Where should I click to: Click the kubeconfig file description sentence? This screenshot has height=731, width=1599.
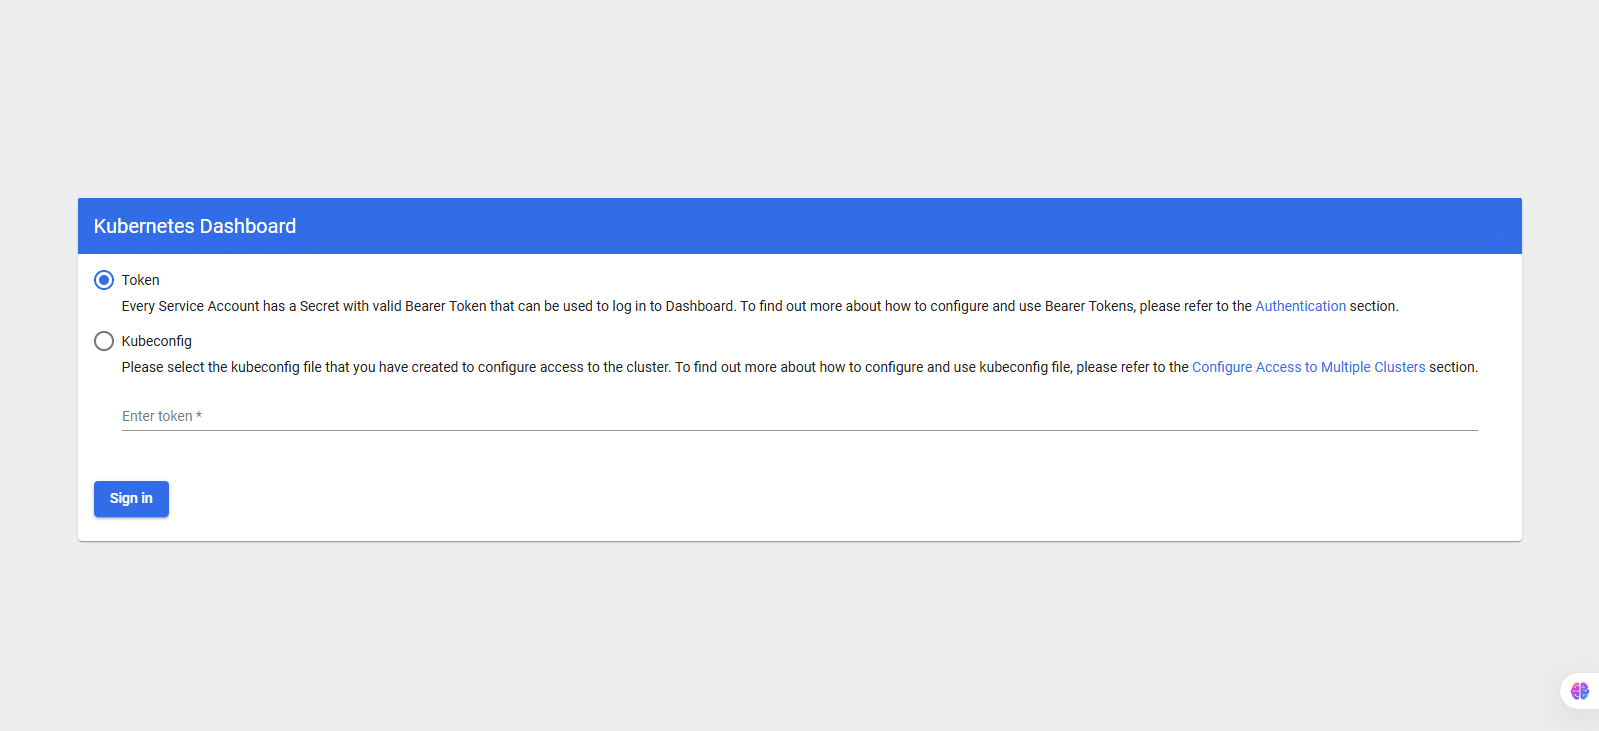[x=600, y=367]
